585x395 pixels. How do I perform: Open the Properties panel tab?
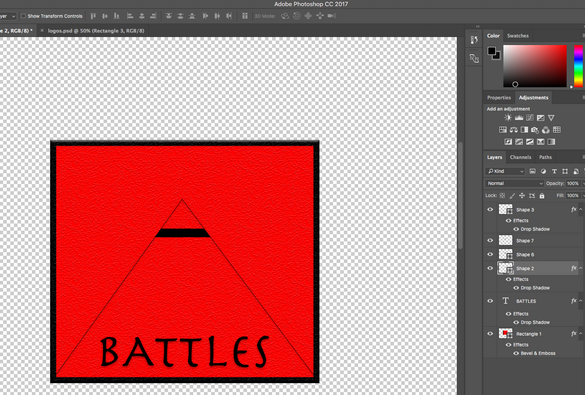click(x=498, y=98)
